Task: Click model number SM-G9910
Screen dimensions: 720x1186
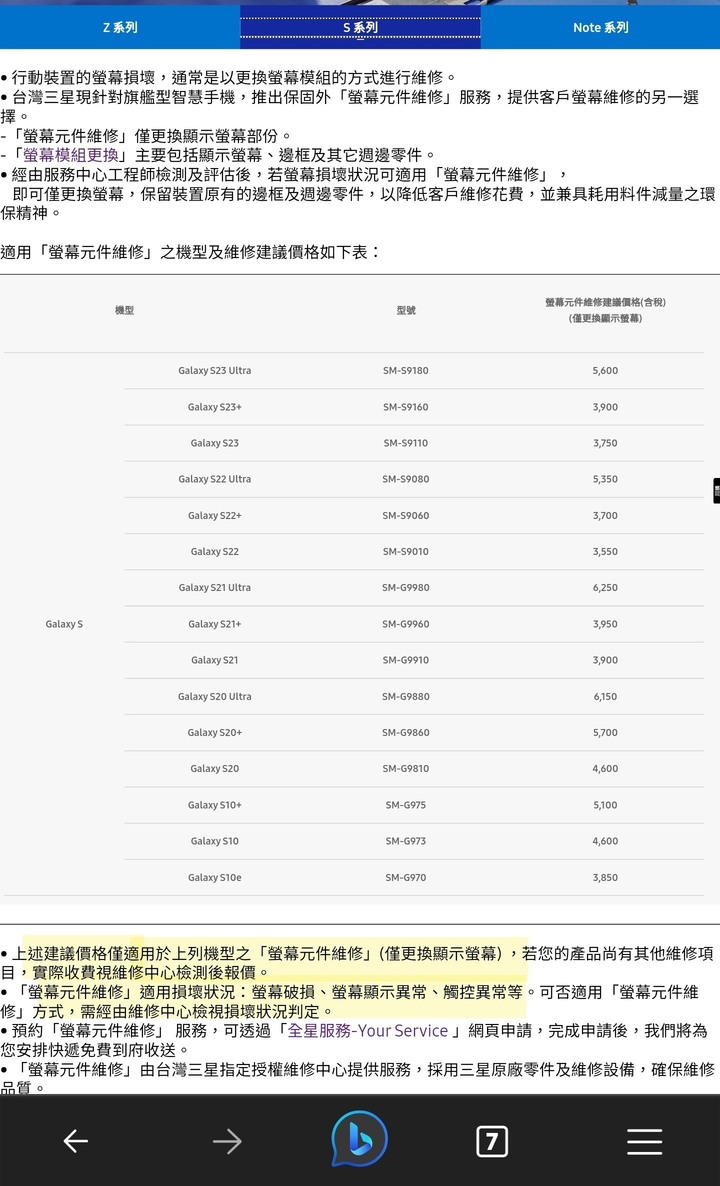Action: pos(405,660)
